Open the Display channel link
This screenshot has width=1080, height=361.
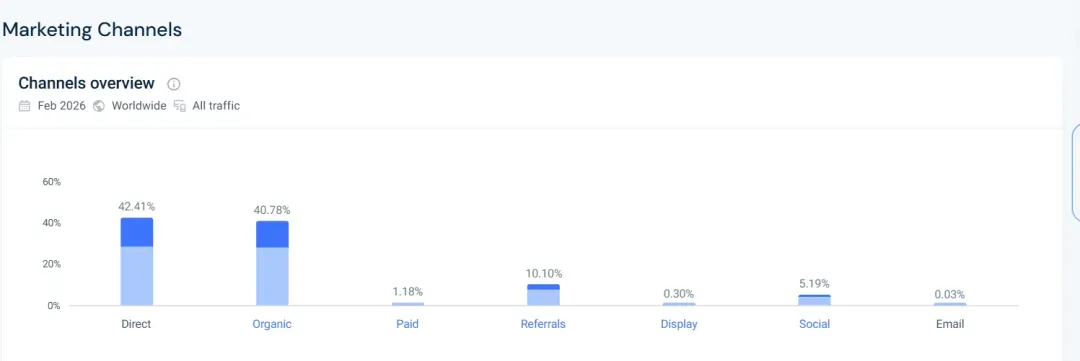678,324
